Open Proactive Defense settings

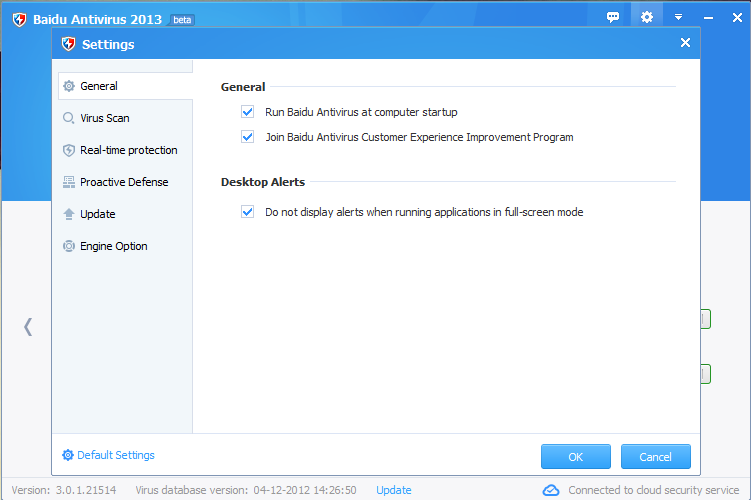tap(125, 182)
